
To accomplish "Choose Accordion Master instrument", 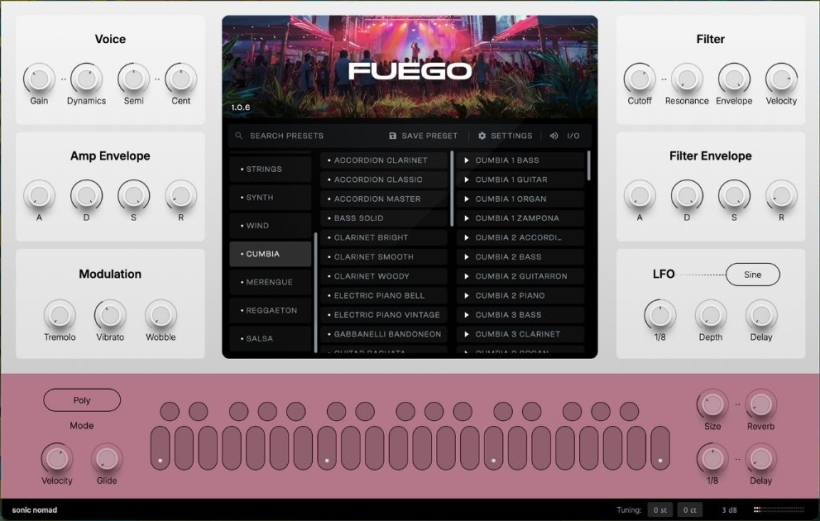I will 384,199.
